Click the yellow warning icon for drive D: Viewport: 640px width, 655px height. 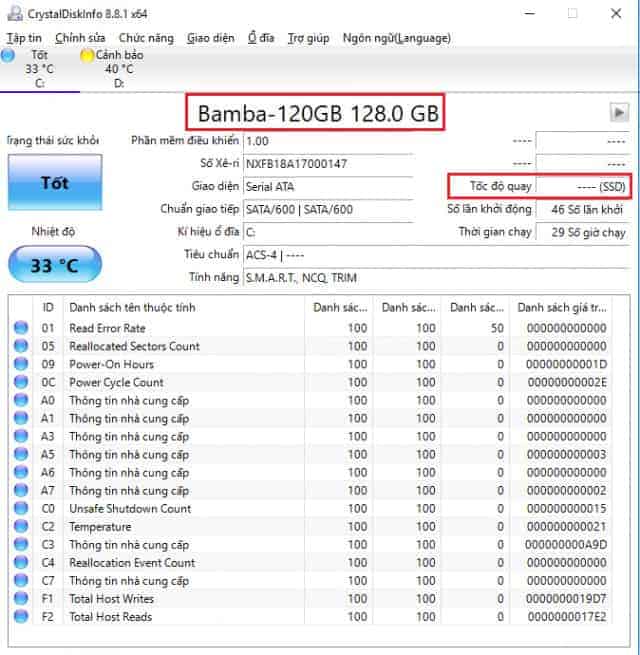tap(86, 55)
